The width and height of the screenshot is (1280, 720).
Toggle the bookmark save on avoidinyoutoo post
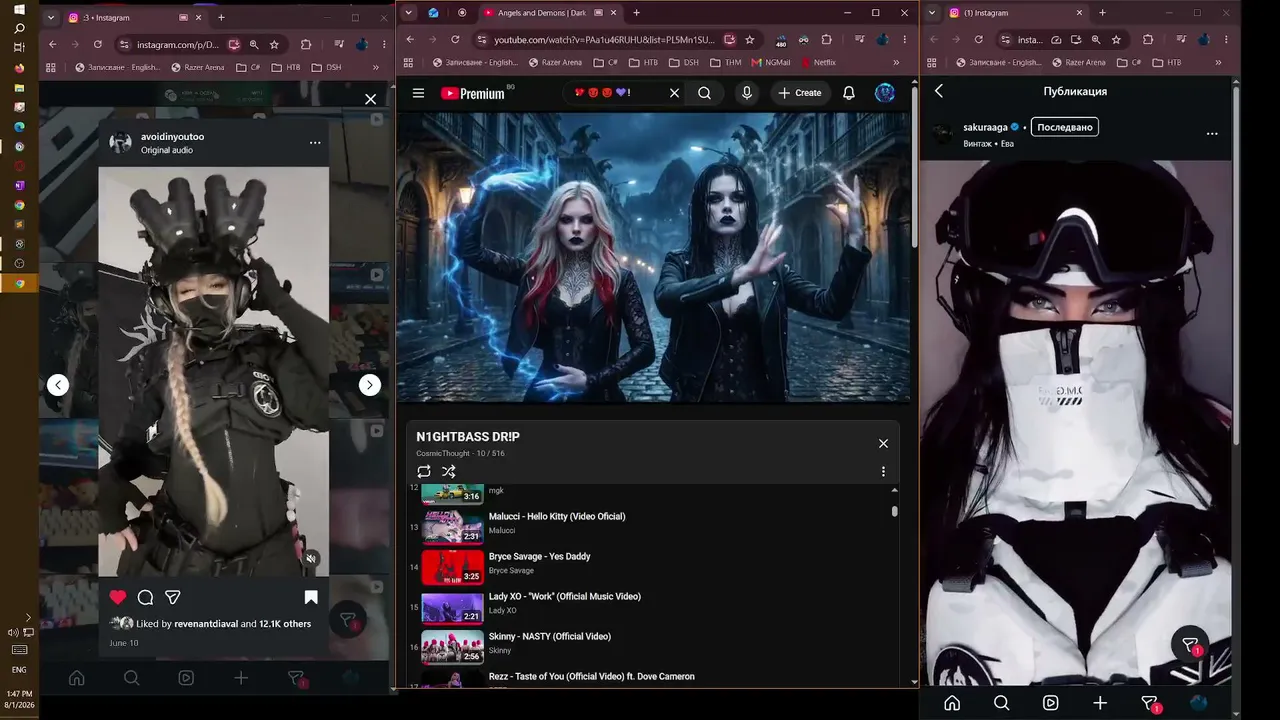tap(311, 597)
